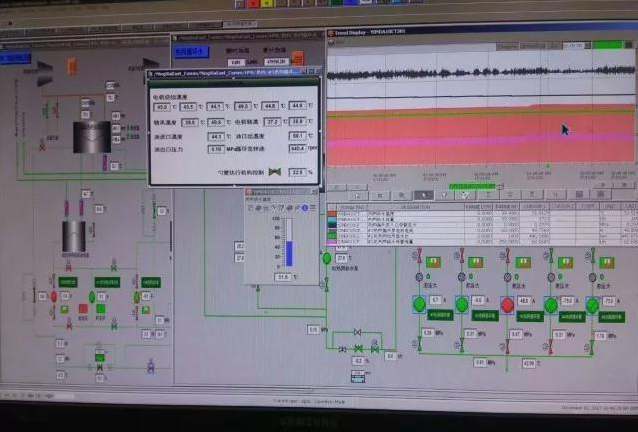Screen dimensions: 638x432
Task: Open the first green pump in five-pump row
Action: (x=419, y=304)
